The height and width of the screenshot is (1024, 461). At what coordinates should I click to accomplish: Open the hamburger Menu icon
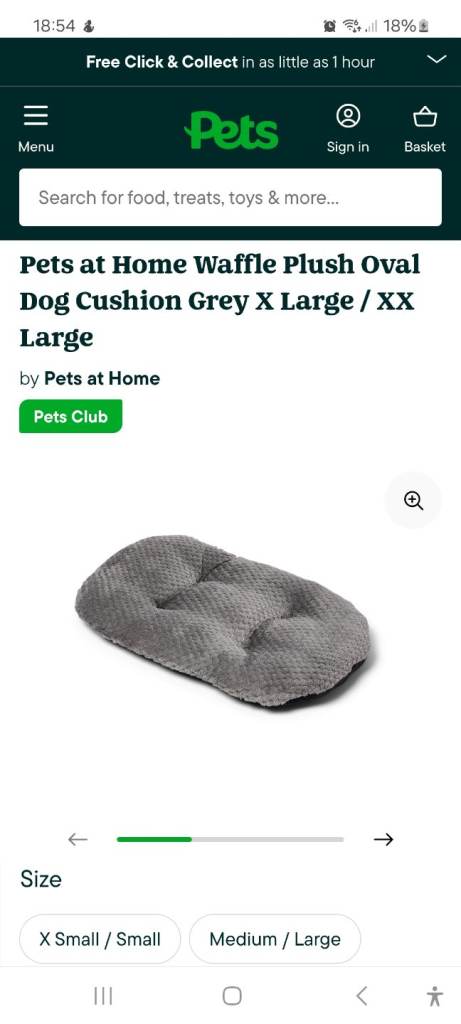pyautogui.click(x=36, y=116)
